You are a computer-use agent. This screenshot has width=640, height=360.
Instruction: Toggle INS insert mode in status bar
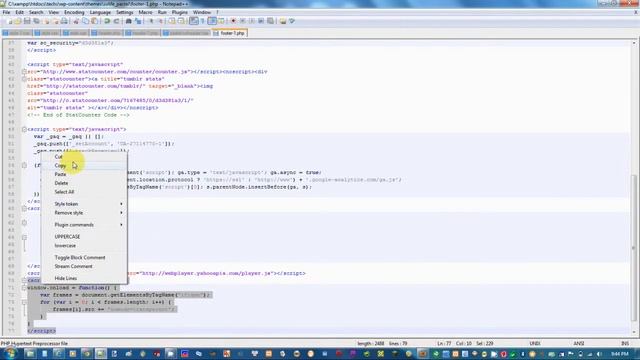(x=624, y=344)
